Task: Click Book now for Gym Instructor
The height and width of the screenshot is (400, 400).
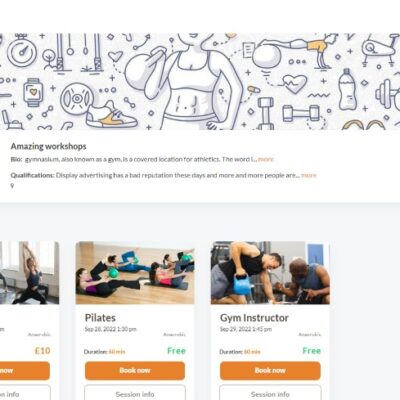Action: 270,371
